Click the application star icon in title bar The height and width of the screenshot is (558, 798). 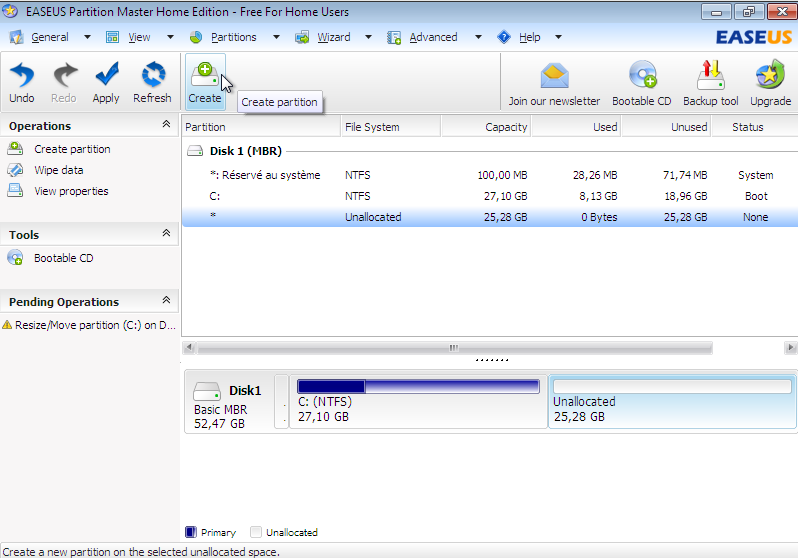point(10,11)
